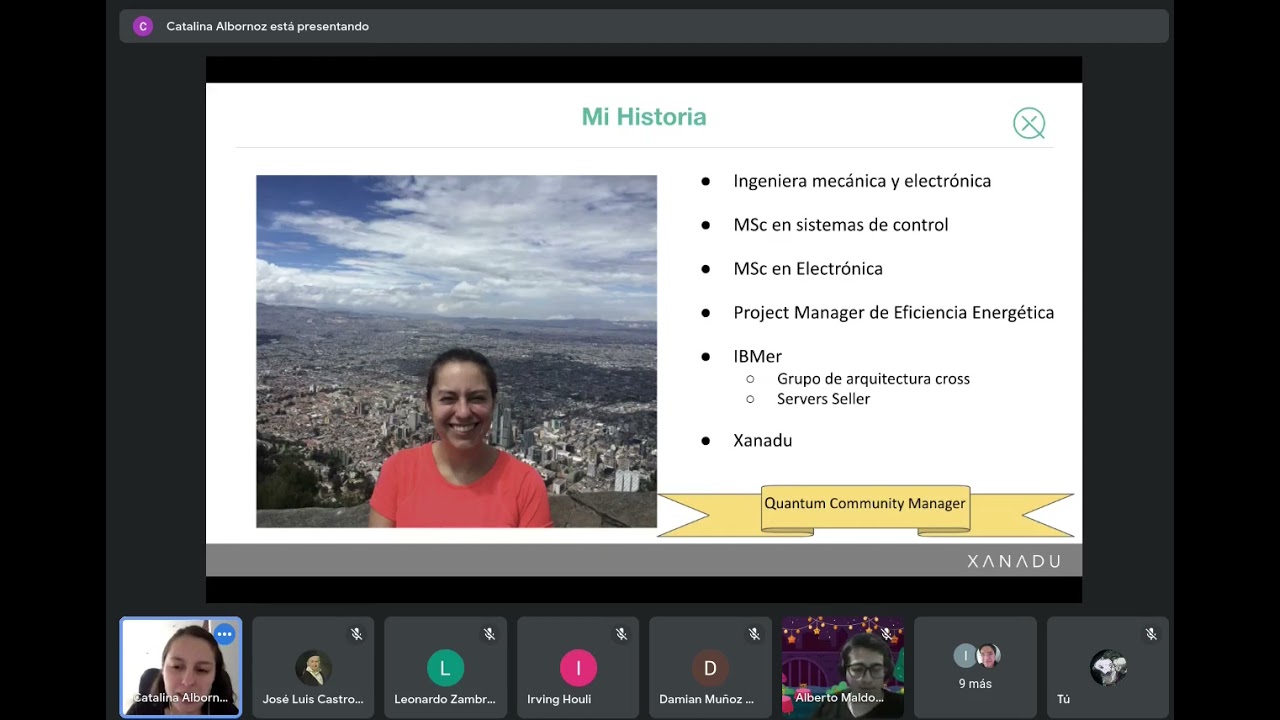Click the Ingeniera mecánica y electrónica bullet

pyautogui.click(x=862, y=181)
